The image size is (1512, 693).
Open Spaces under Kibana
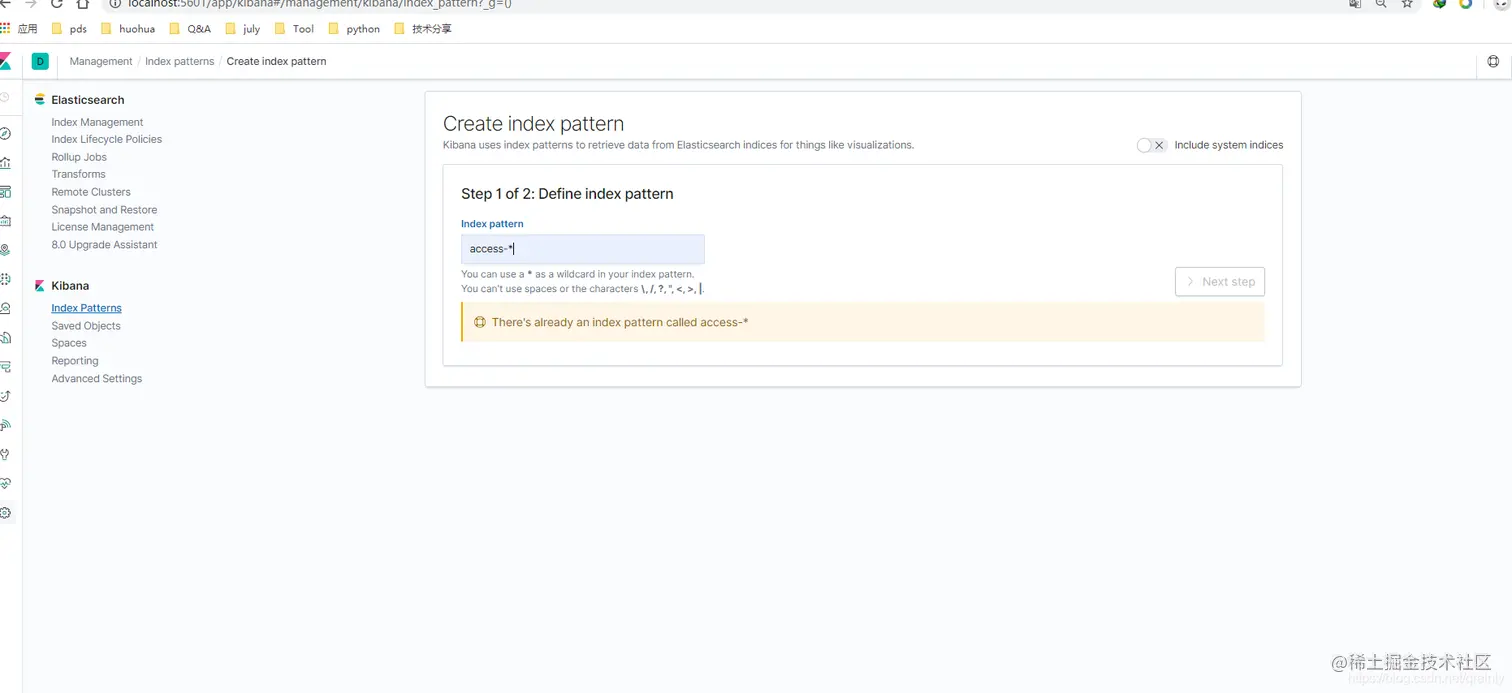point(69,343)
